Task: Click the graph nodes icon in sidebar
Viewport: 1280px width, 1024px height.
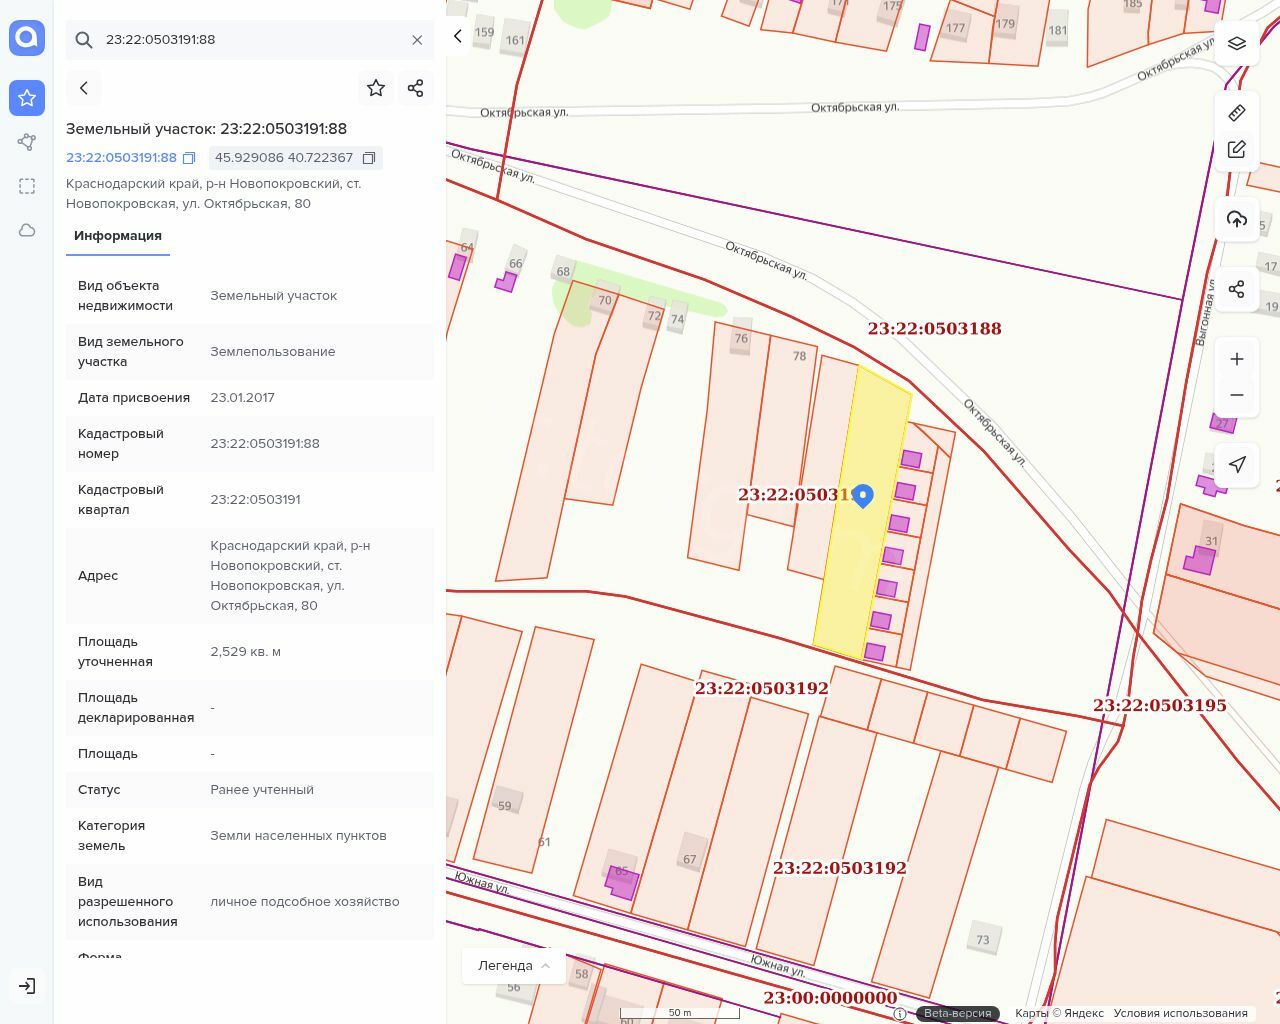Action: [27, 142]
